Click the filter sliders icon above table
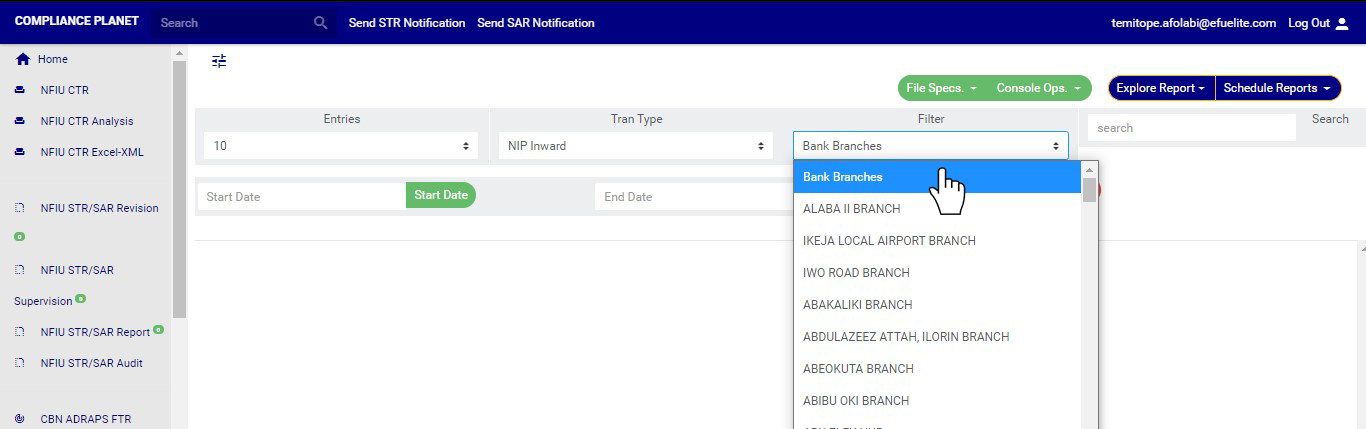 pyautogui.click(x=219, y=61)
